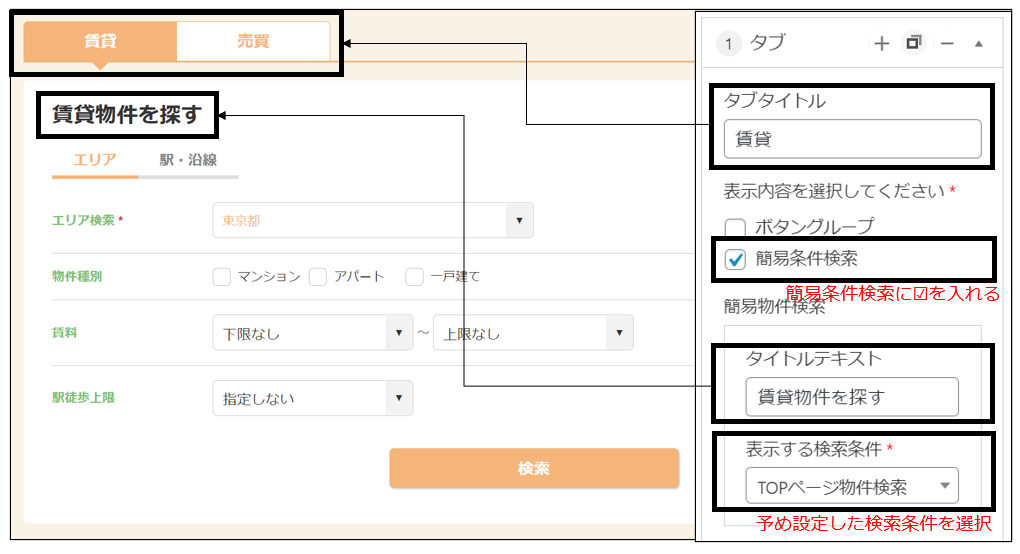Switch to the 売買 tab
This screenshot has height=554, width=1020.
tap(253, 42)
